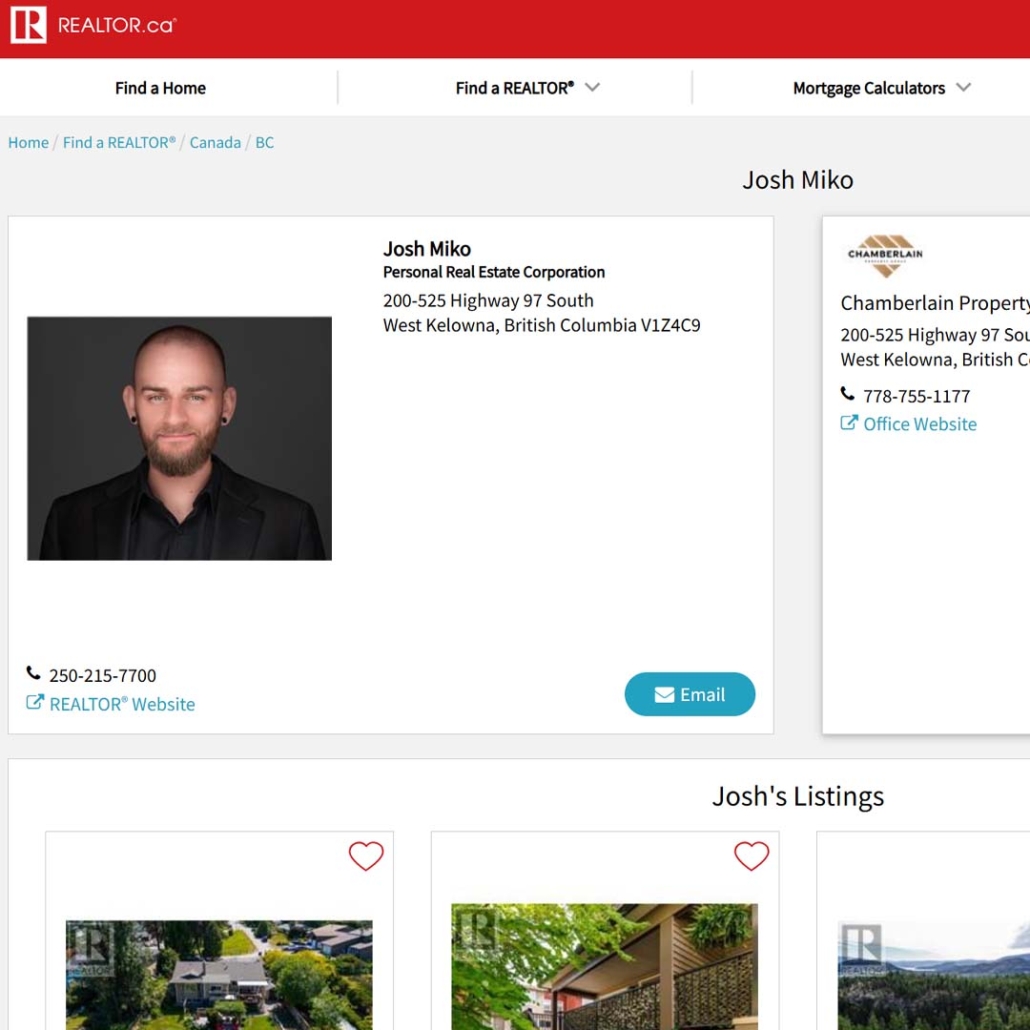Select the Chamberlain Property office name
The height and width of the screenshot is (1030, 1030).
pos(935,303)
